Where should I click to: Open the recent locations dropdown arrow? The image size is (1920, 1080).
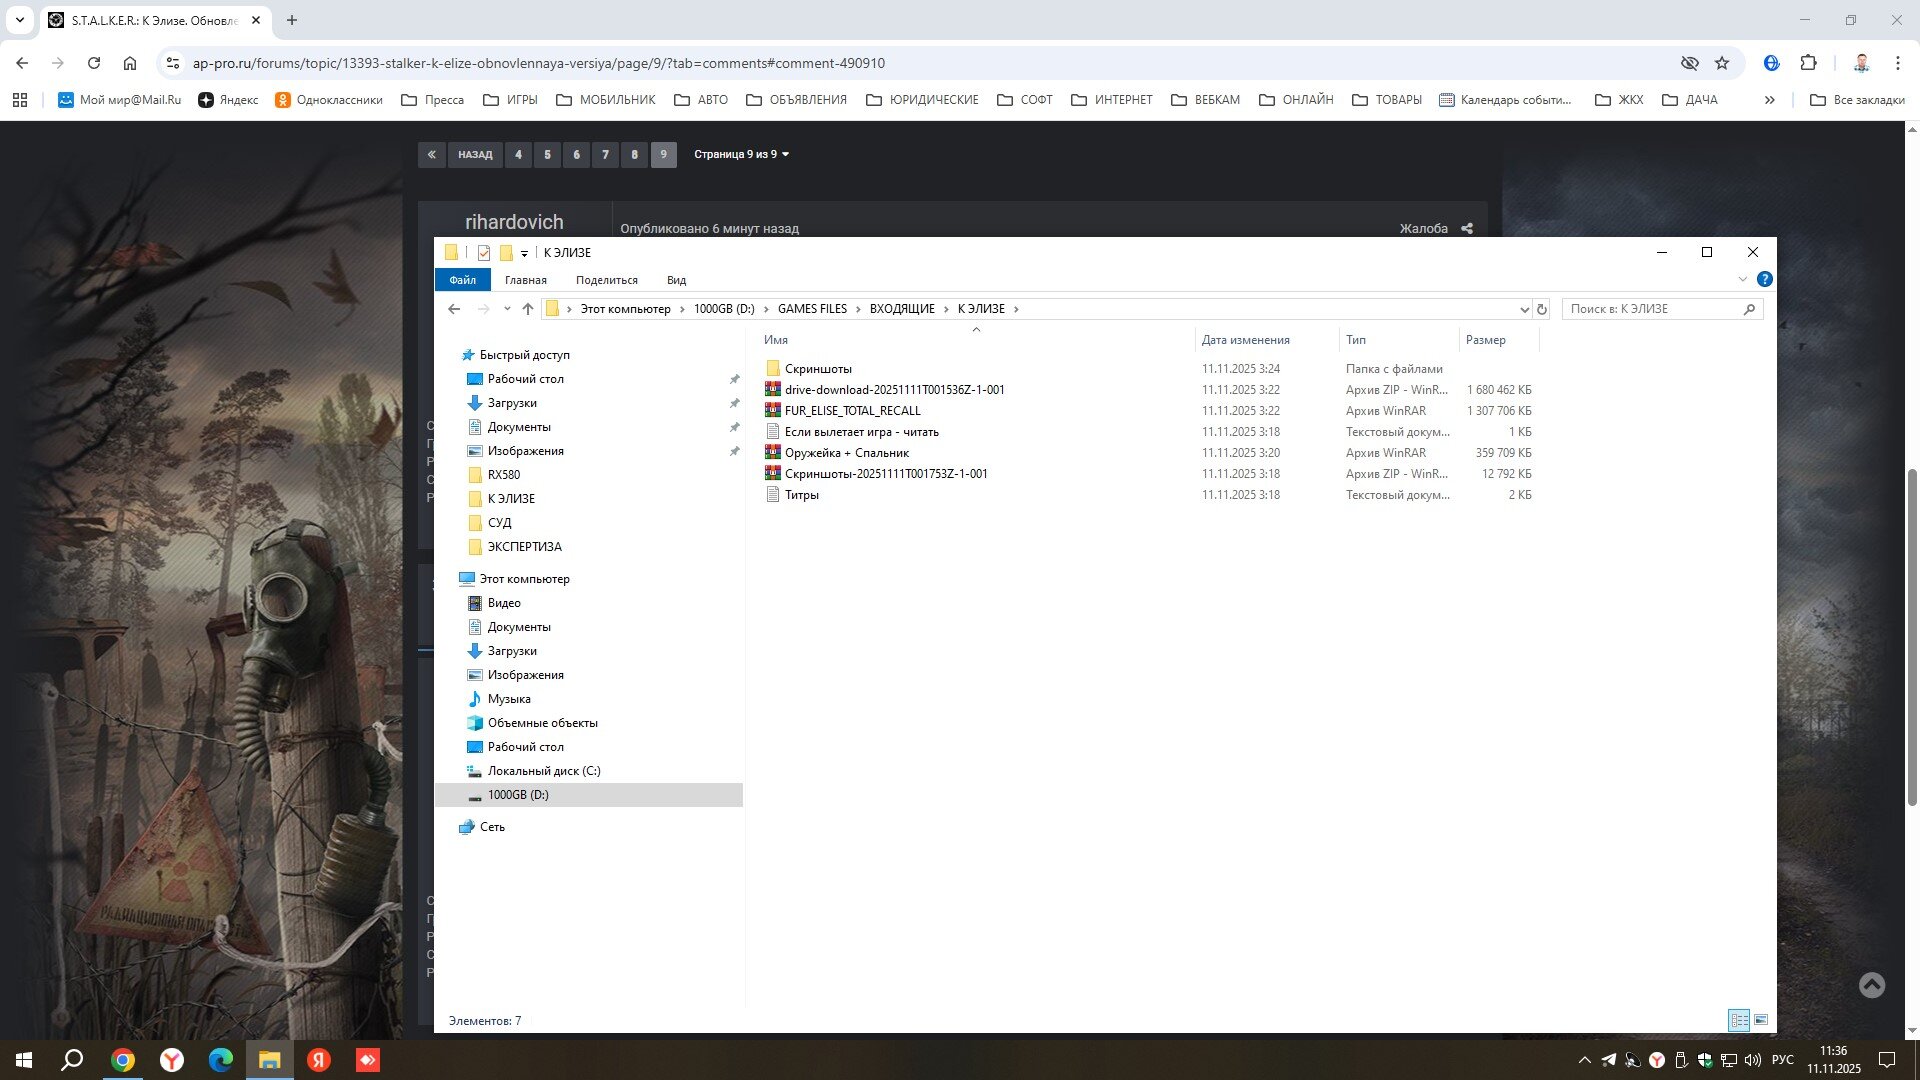click(x=507, y=309)
